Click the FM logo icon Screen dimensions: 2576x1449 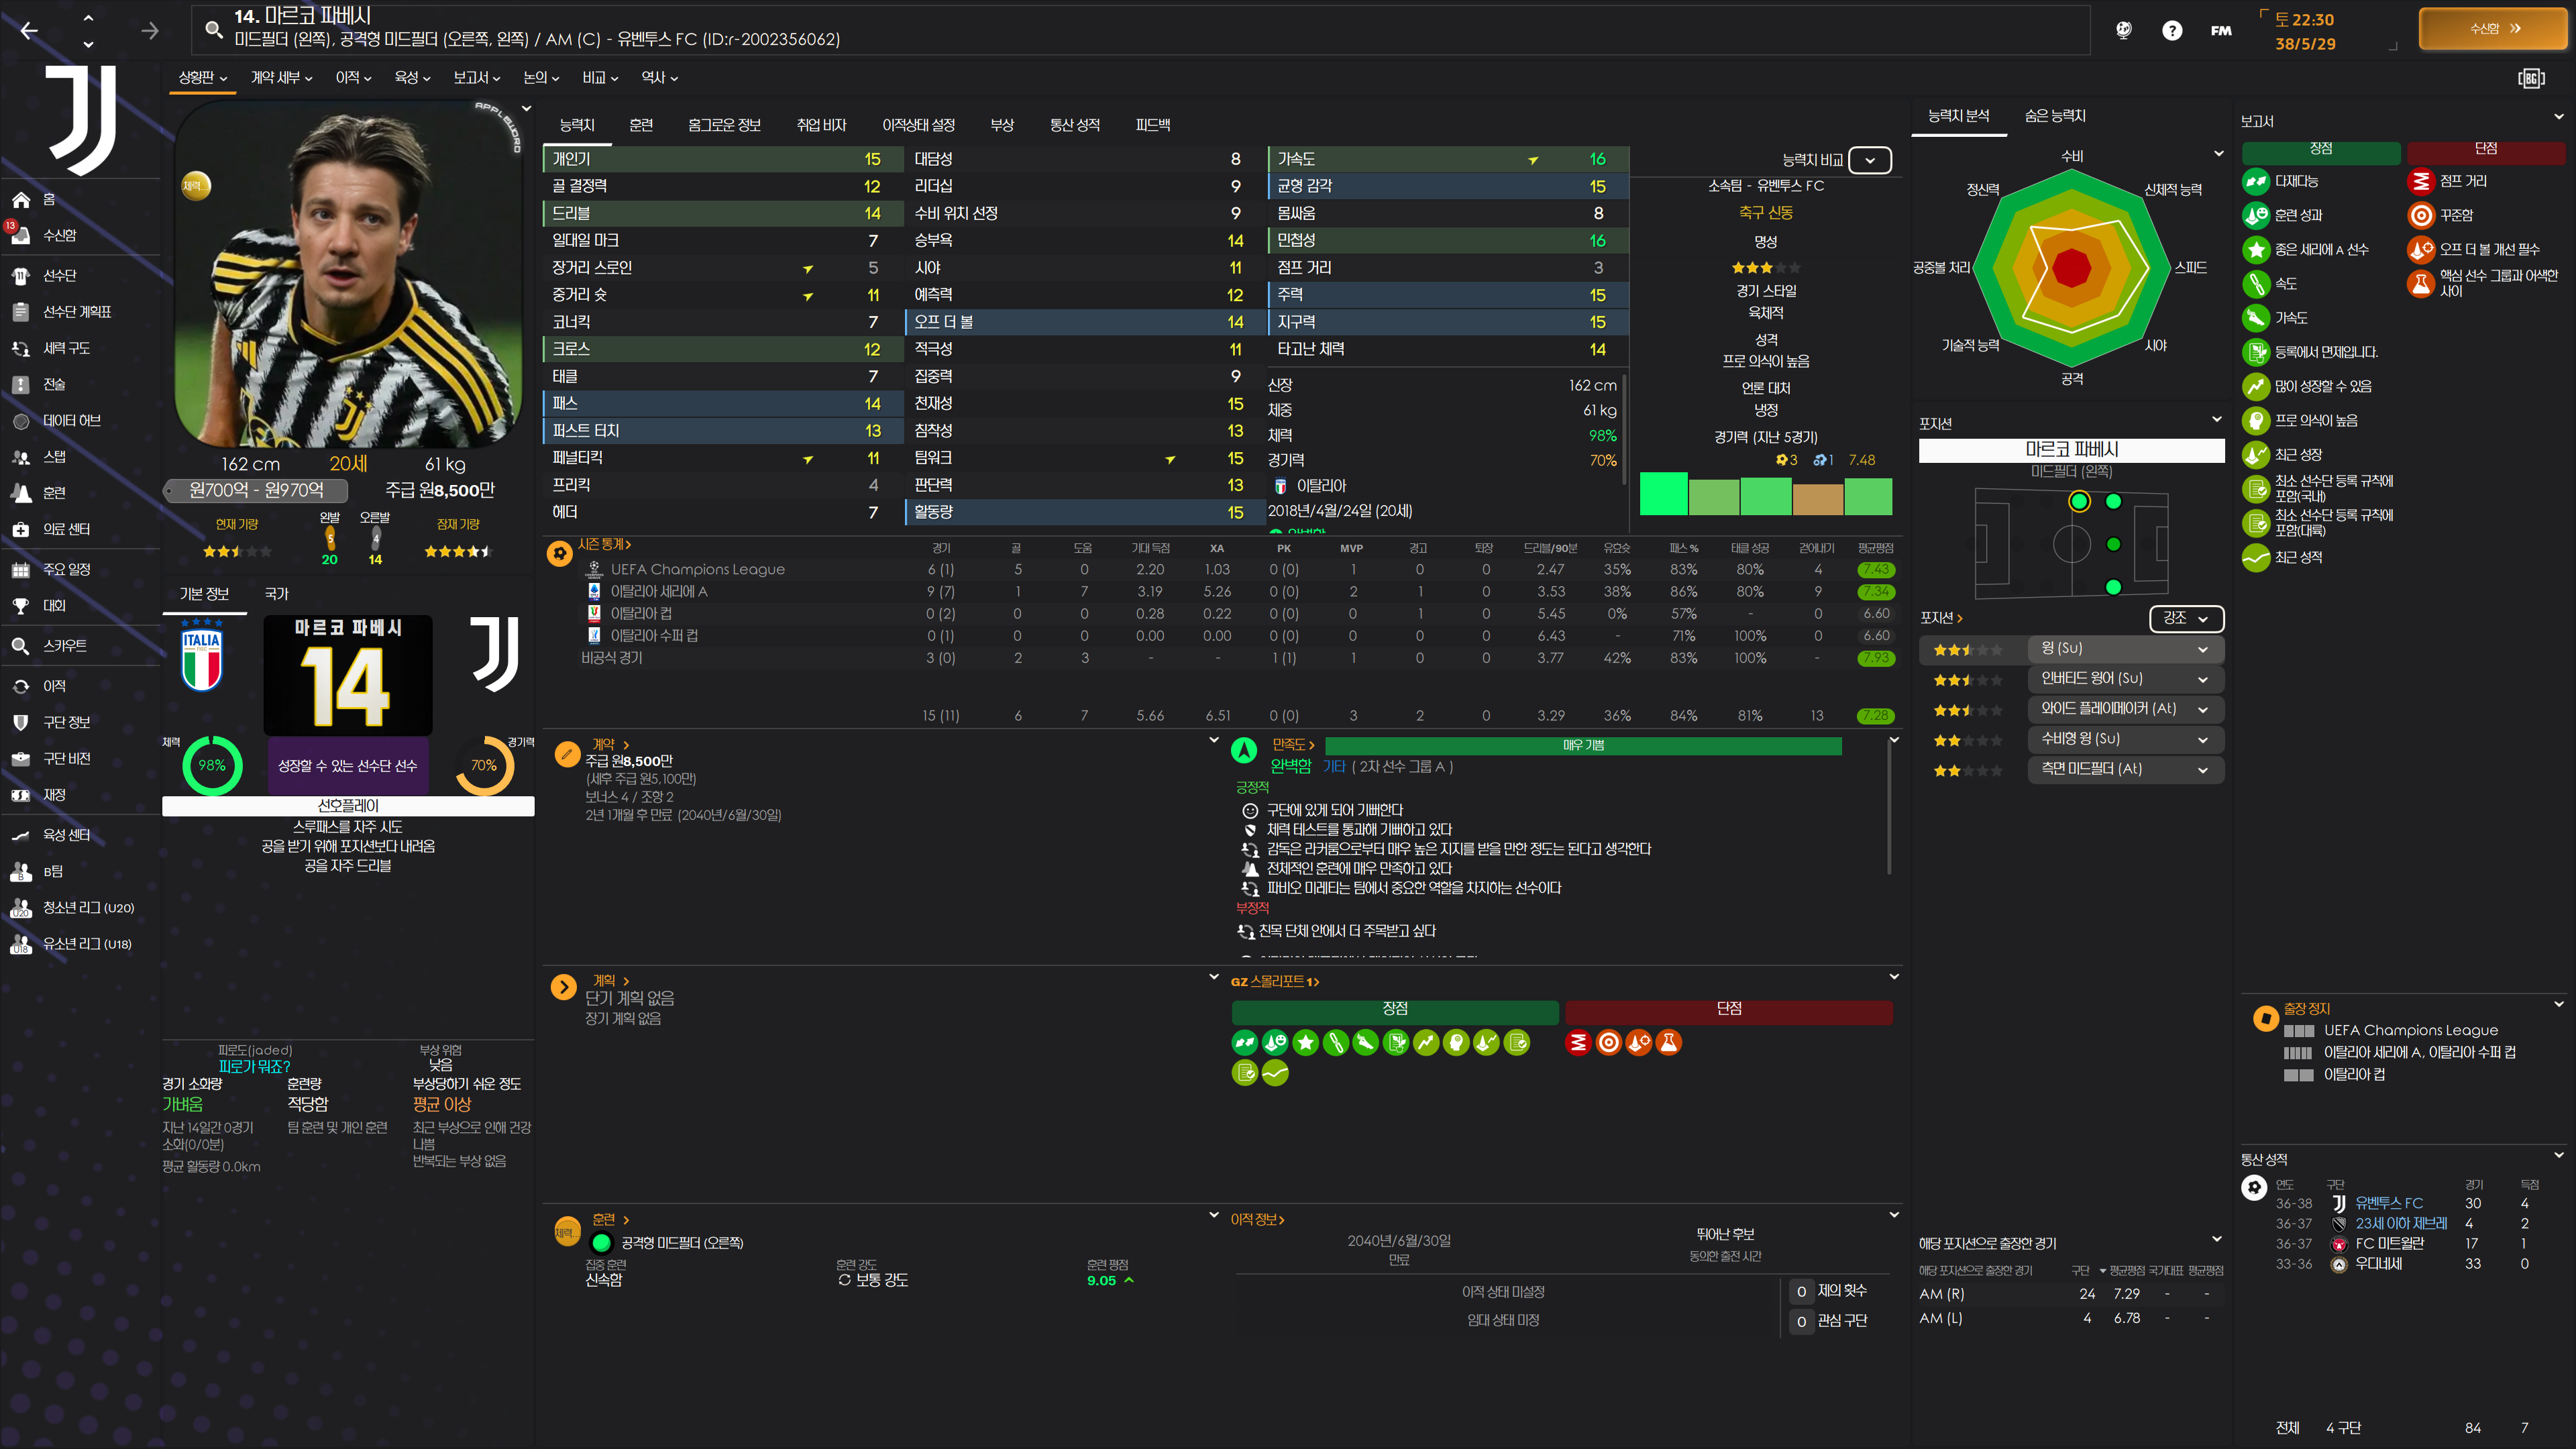click(2221, 30)
